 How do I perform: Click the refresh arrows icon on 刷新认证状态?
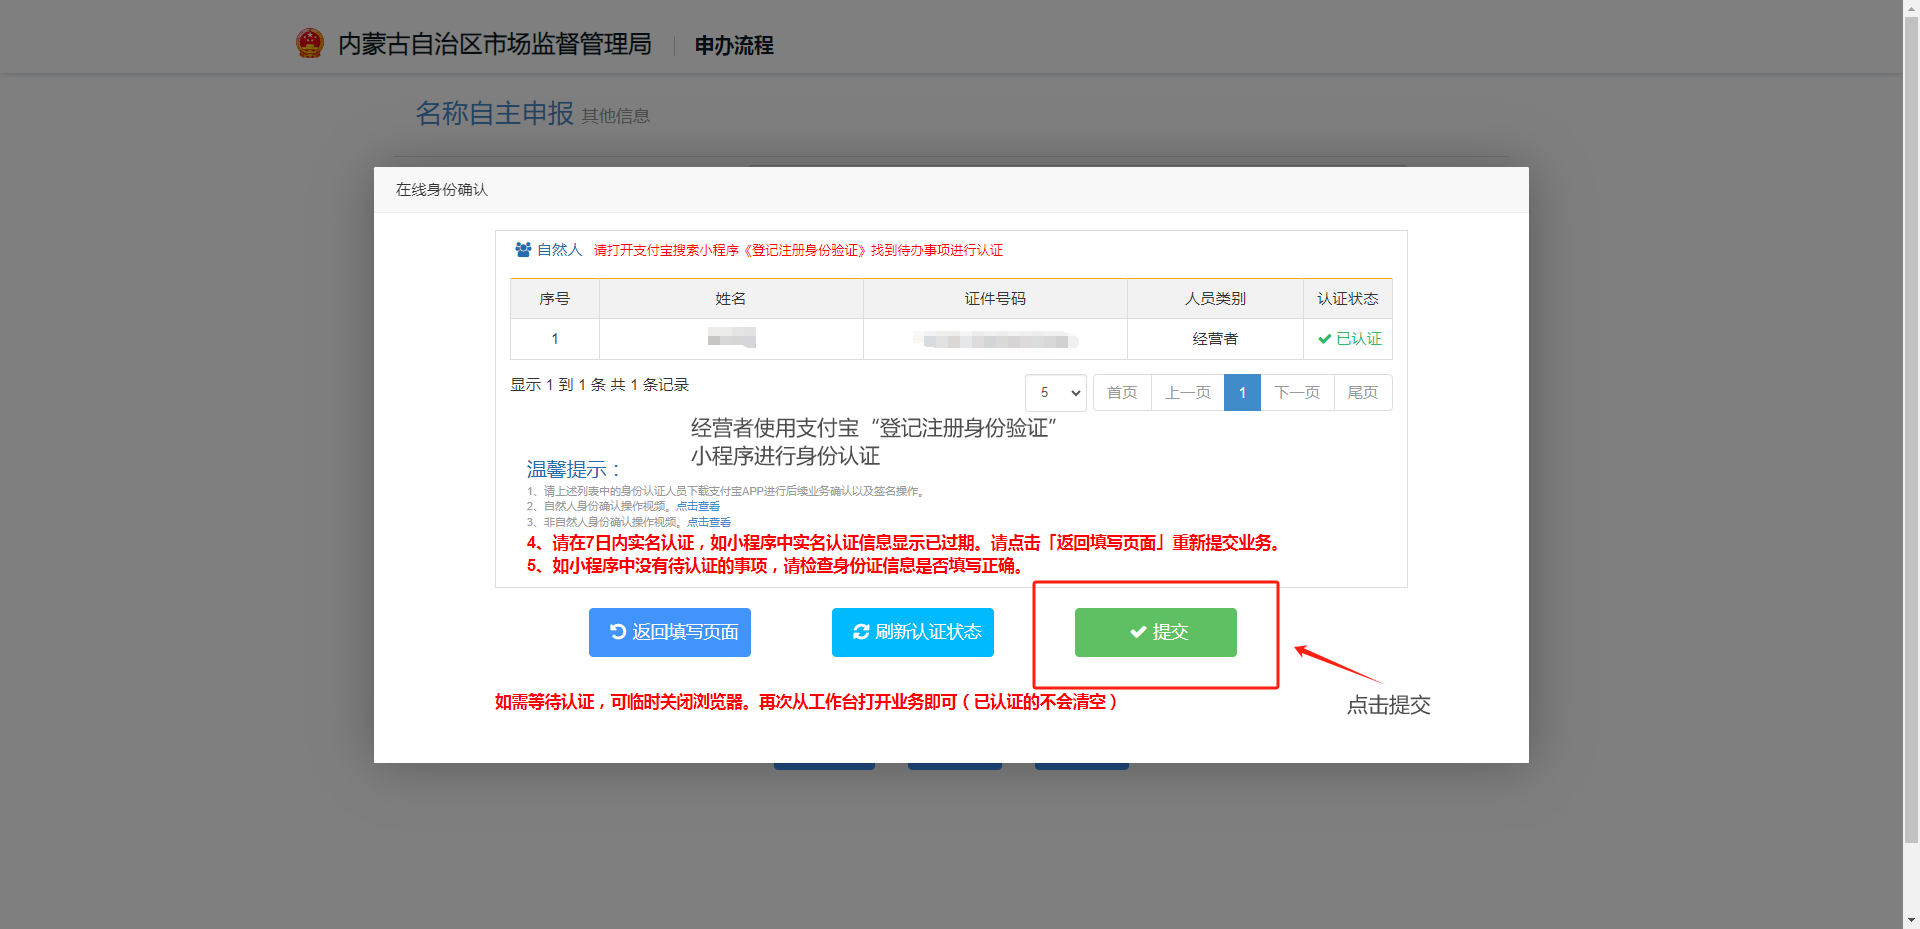860,632
